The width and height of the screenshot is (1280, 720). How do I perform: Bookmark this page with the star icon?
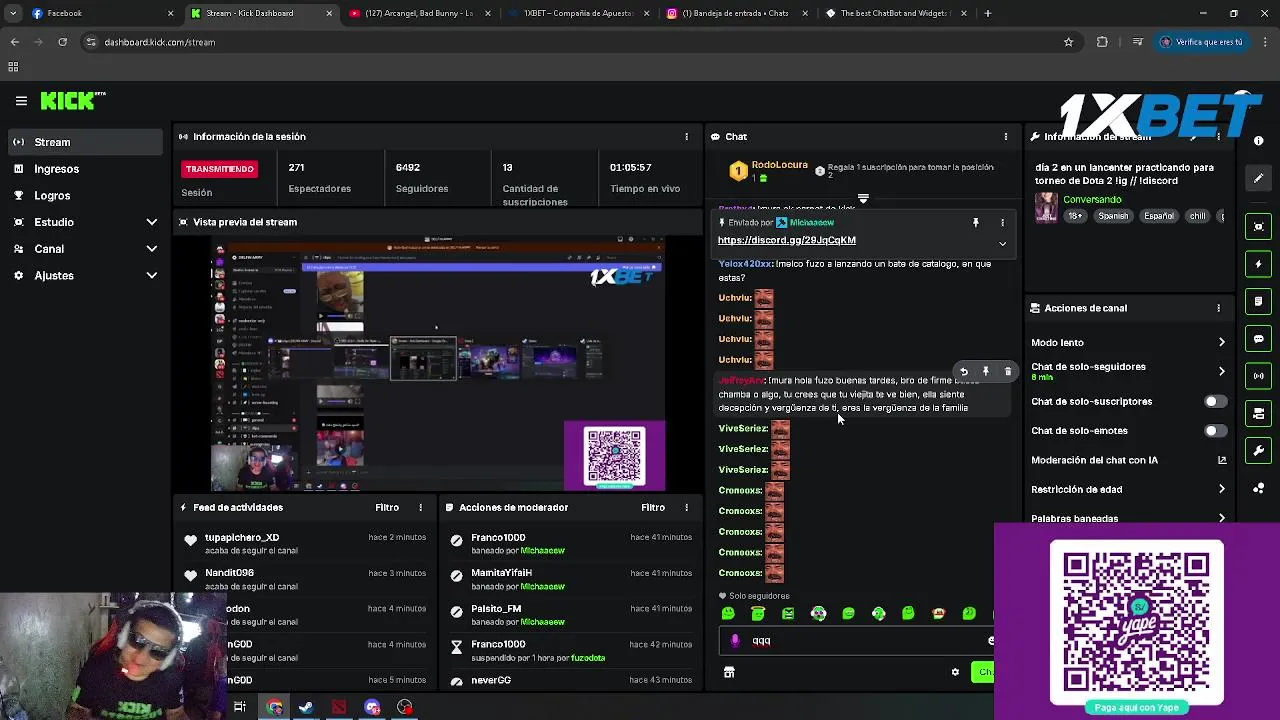coord(1068,42)
